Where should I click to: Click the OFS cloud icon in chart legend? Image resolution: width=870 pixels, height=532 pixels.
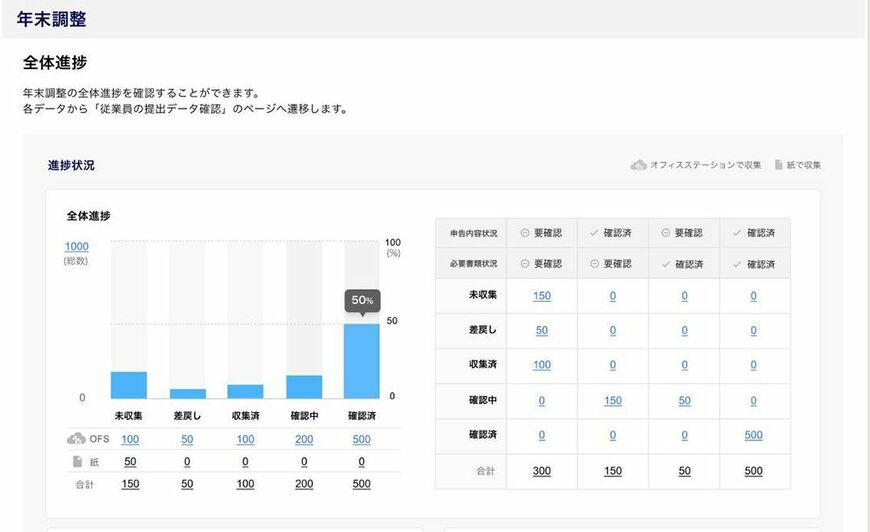(76, 439)
